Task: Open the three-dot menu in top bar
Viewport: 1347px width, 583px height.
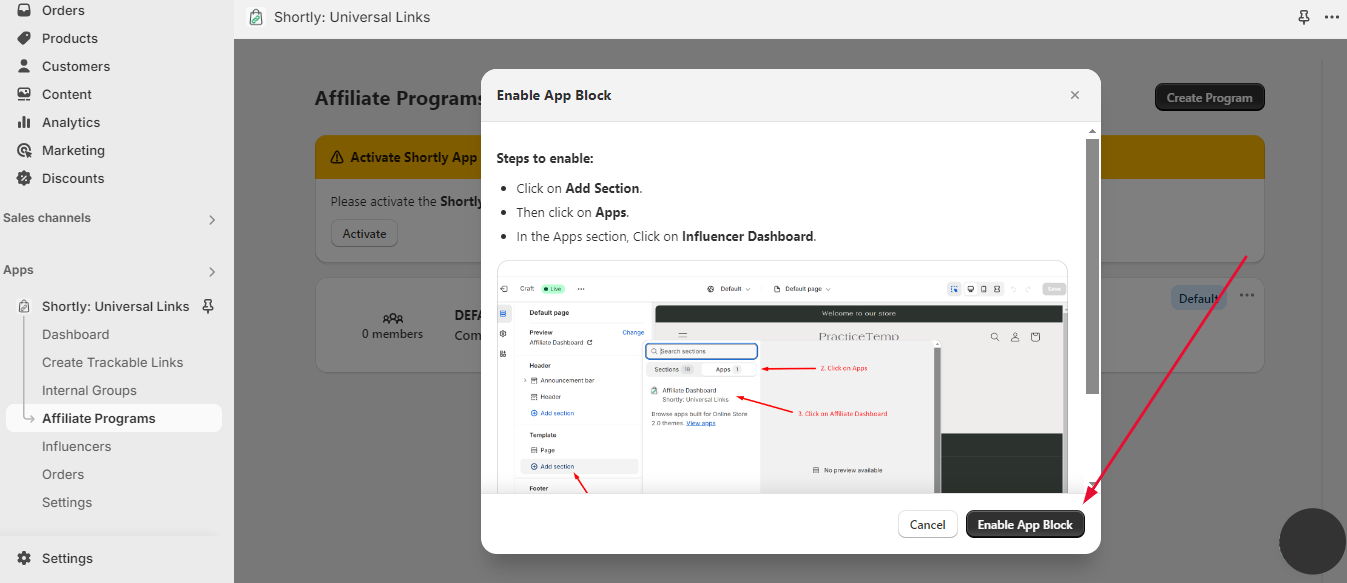Action: click(1331, 17)
